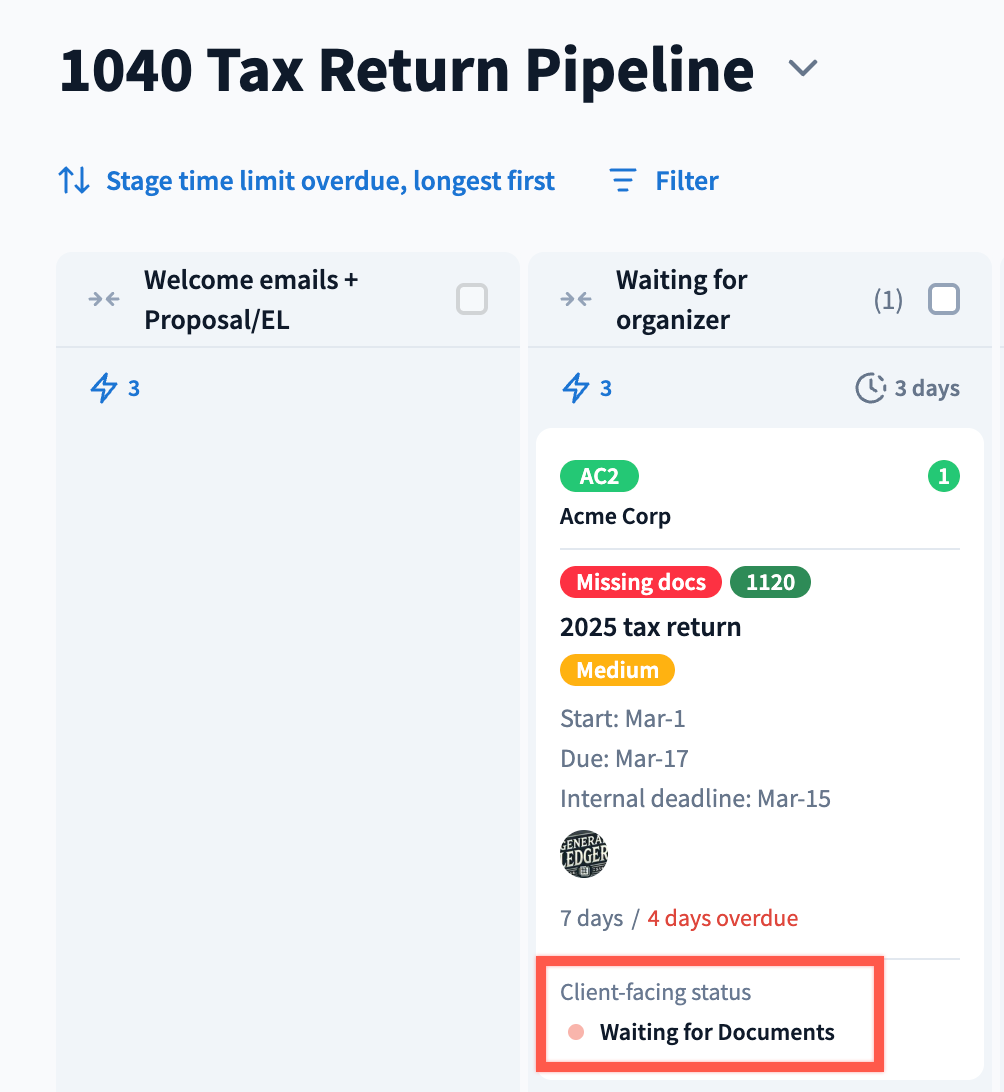Click the green 1120 tag
Image resolution: width=1004 pixels, height=1092 pixels.
770,582
